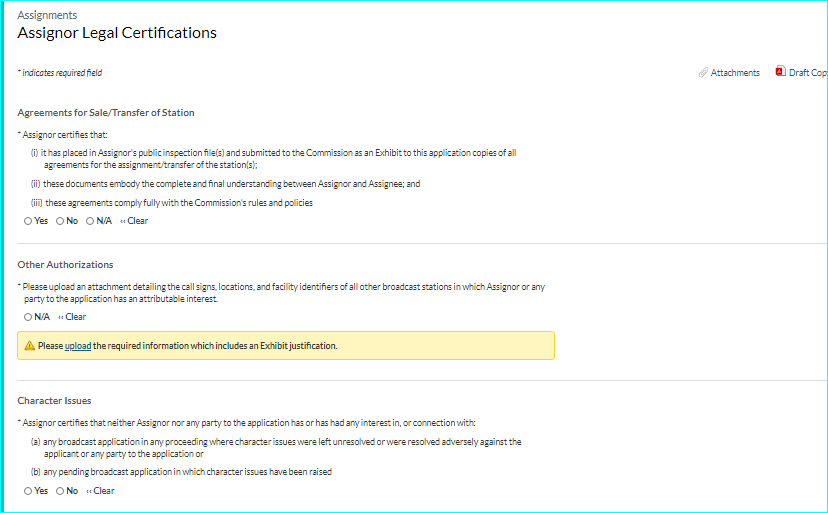Screen dimensions: 828x513
Task: Select Yes for Character Issues
Action: click(x=28, y=491)
